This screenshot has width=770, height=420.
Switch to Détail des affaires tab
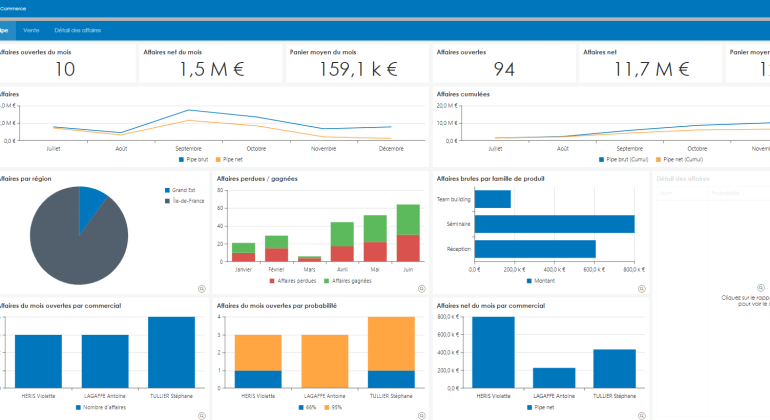(78, 30)
